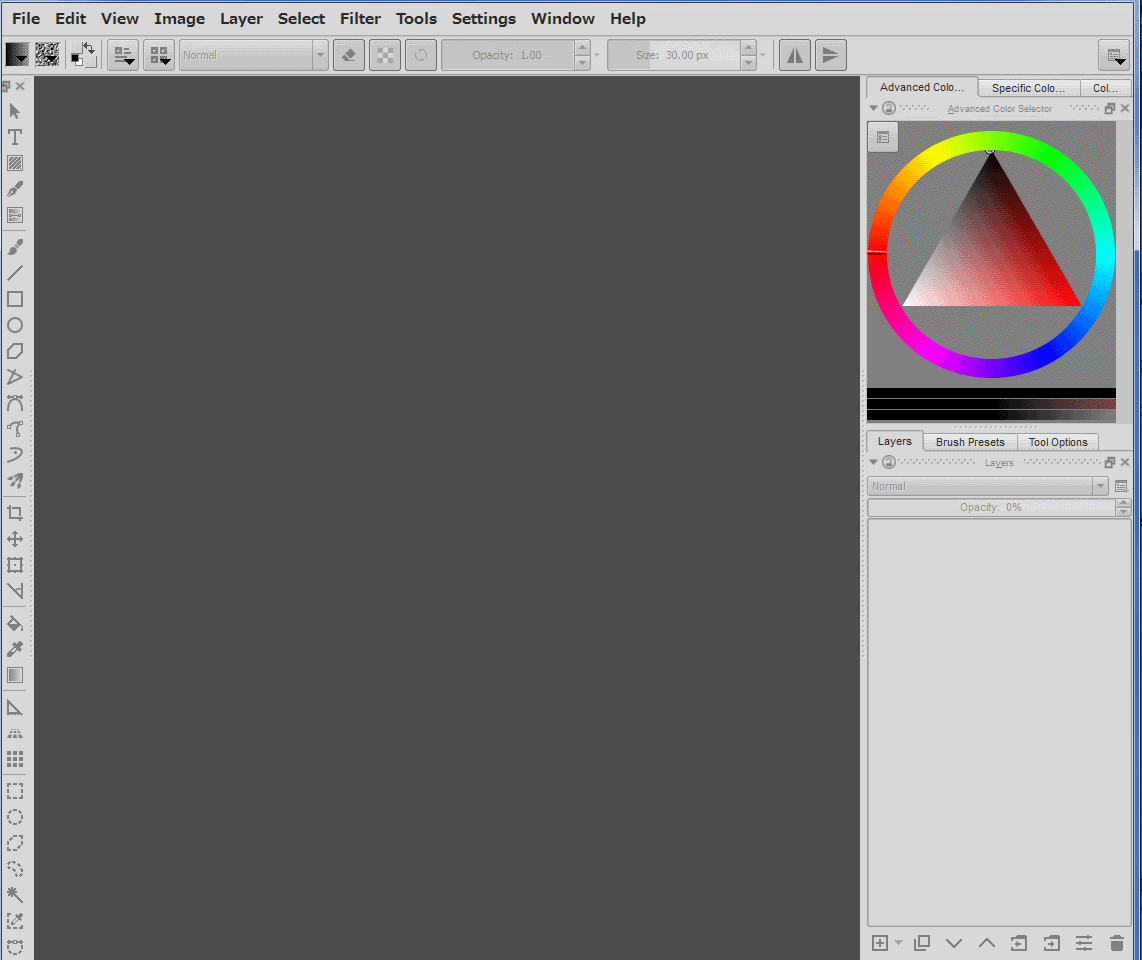Select the Freehand Brush tool
This screenshot has width=1142, height=960.
tap(15, 247)
